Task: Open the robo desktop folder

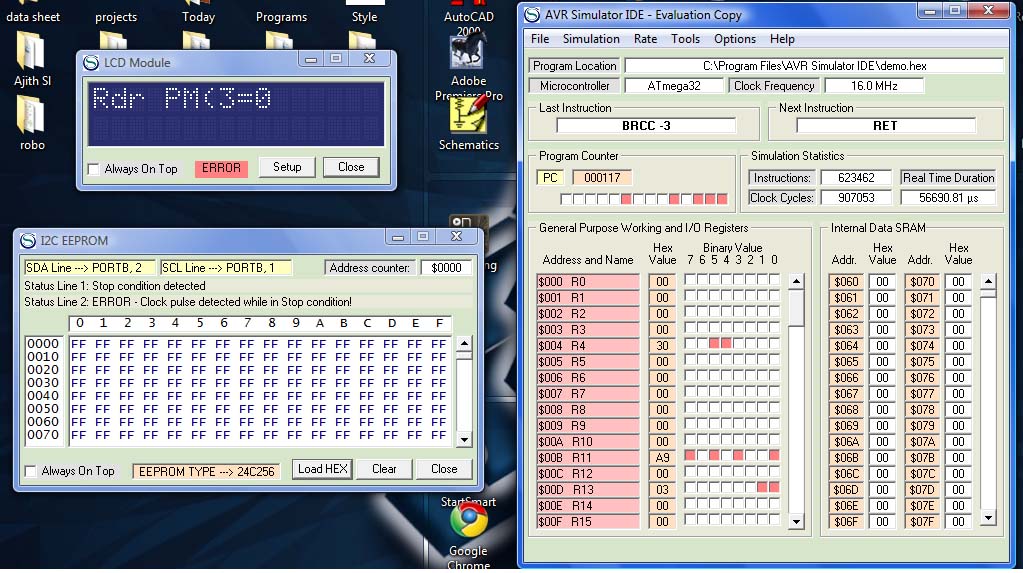Action: [x=32, y=123]
